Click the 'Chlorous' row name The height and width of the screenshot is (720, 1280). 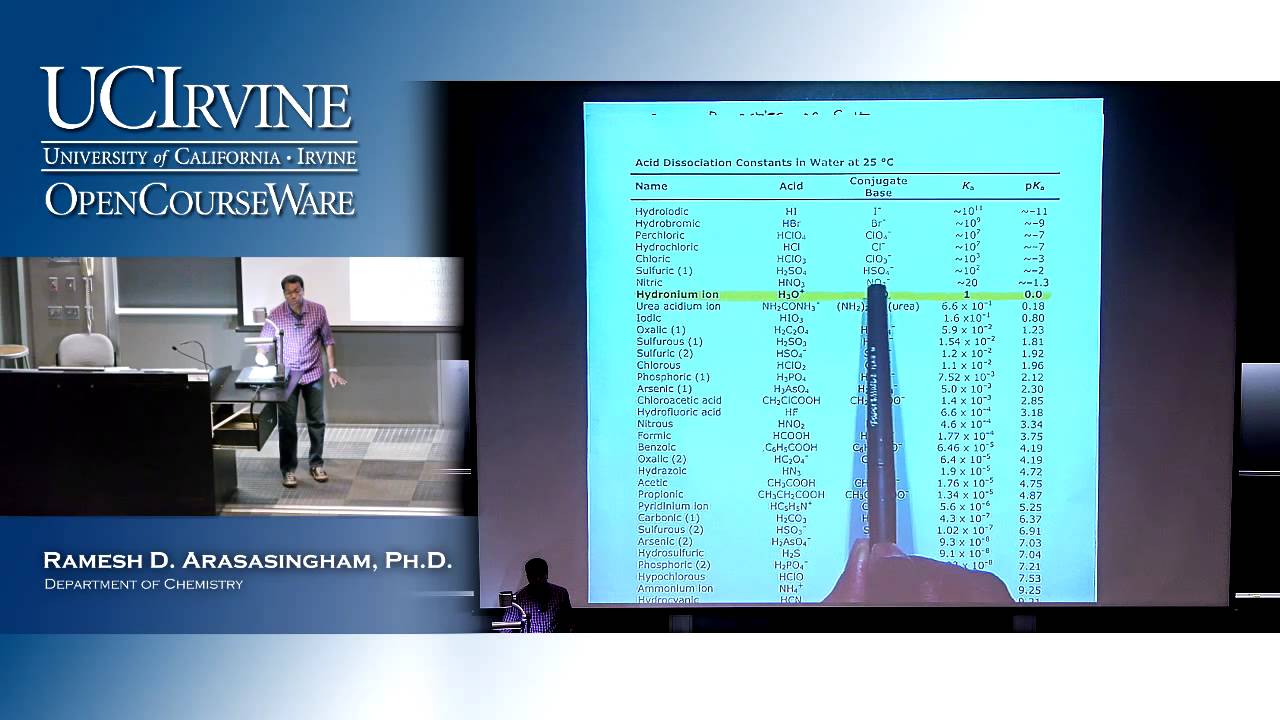click(658, 365)
